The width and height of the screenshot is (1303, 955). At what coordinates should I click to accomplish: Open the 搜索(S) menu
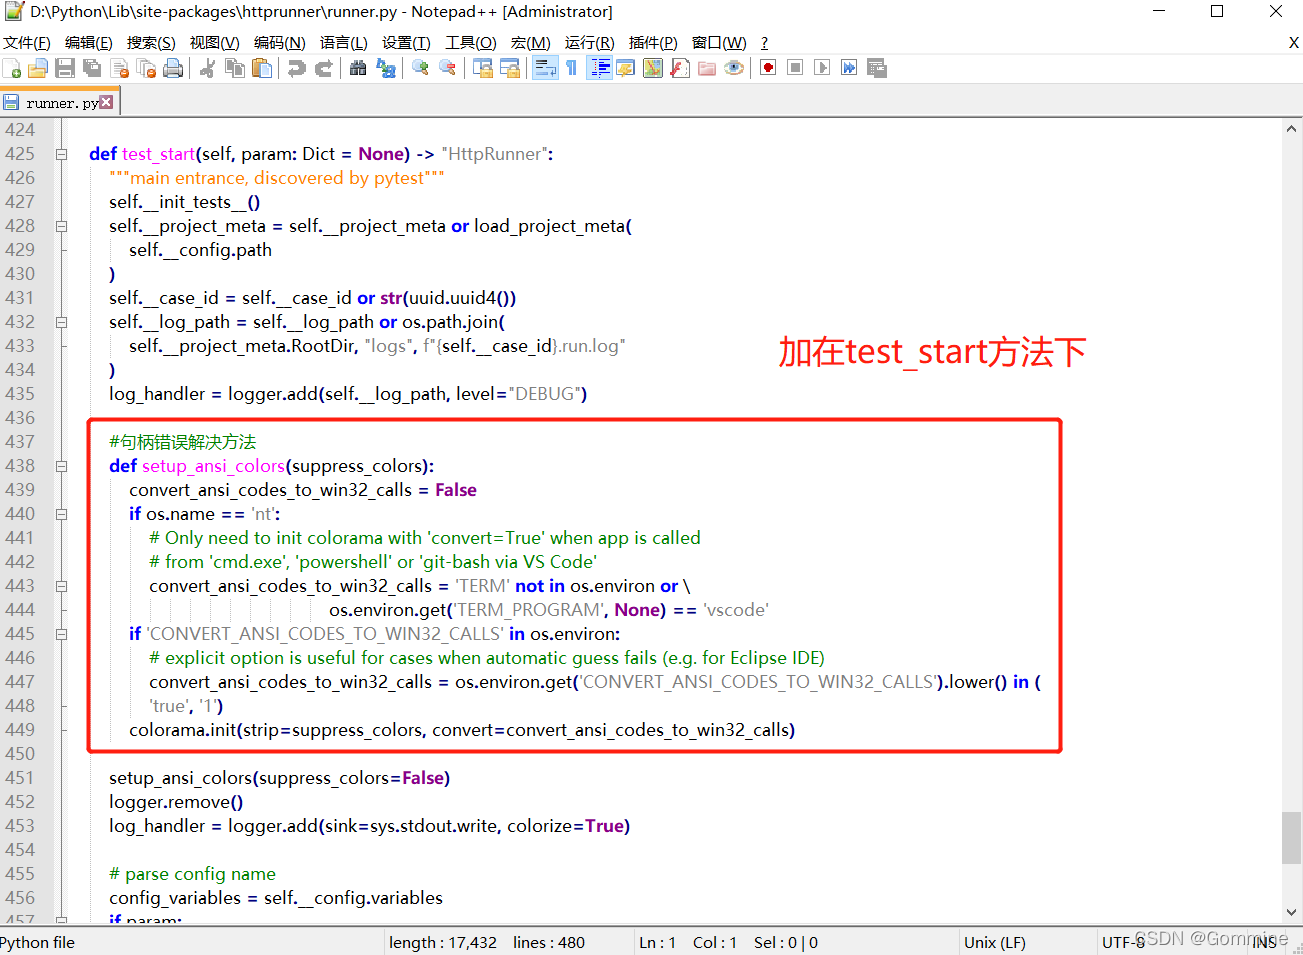[151, 43]
